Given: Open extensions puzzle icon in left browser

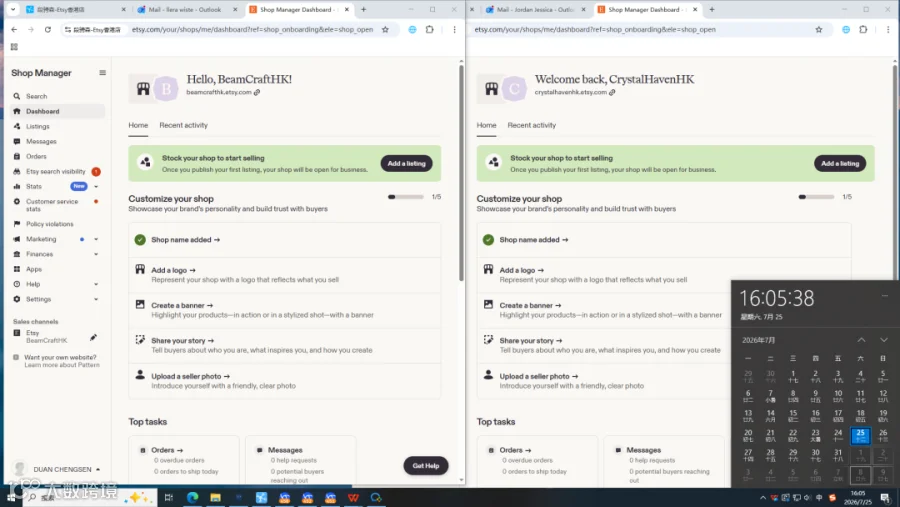Looking at the screenshot, I should pyautogui.click(x=429, y=29).
